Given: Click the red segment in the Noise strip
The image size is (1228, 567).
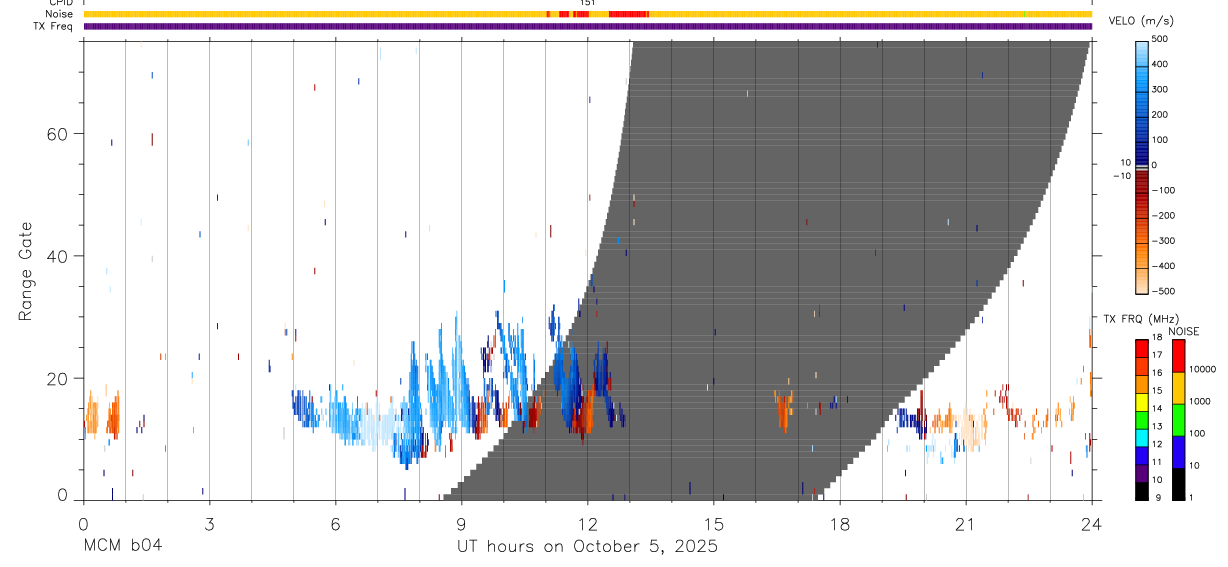Looking at the screenshot, I should 629,14.
